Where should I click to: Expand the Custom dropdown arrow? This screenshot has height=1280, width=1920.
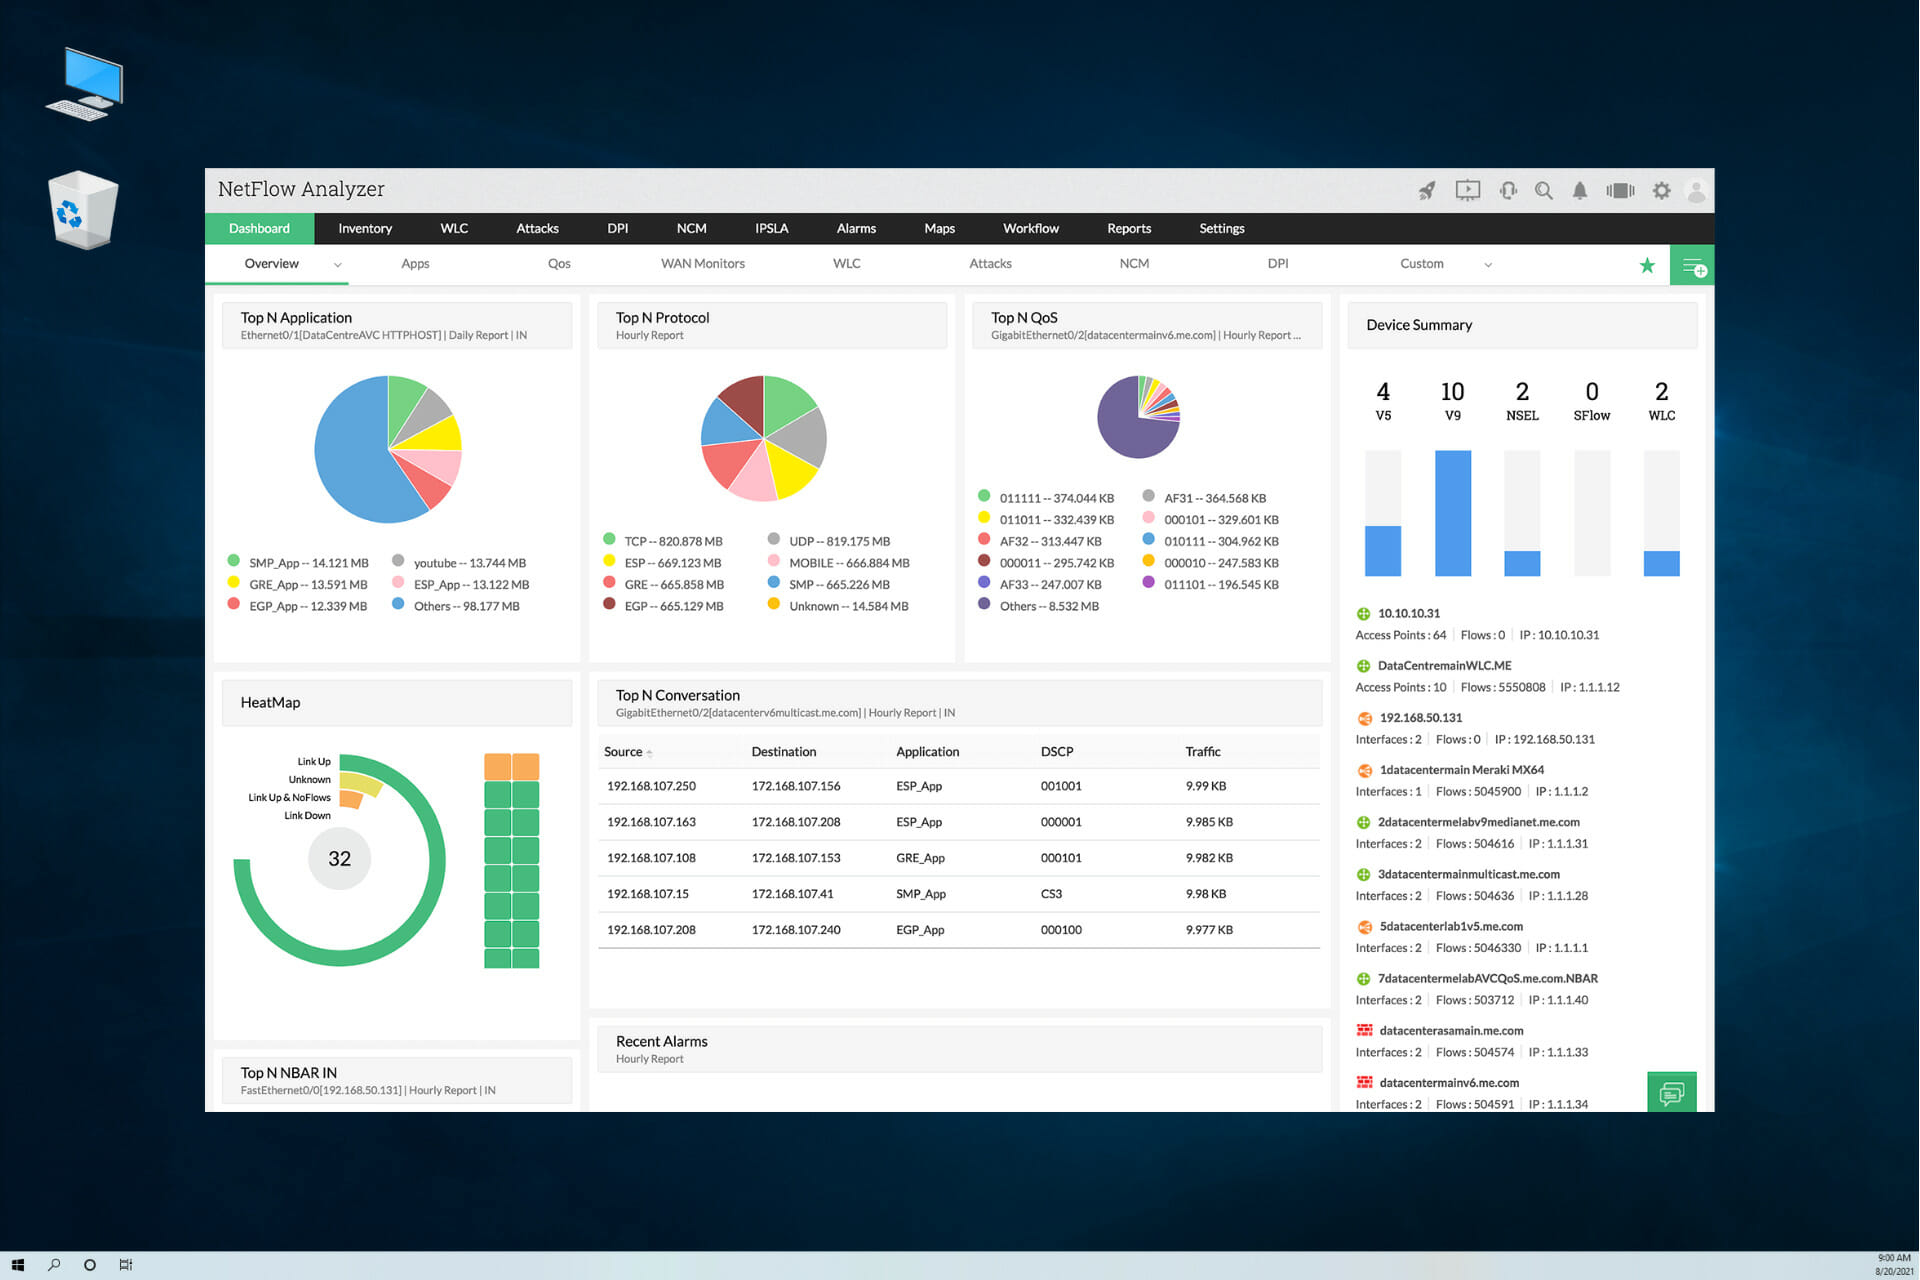tap(1488, 265)
